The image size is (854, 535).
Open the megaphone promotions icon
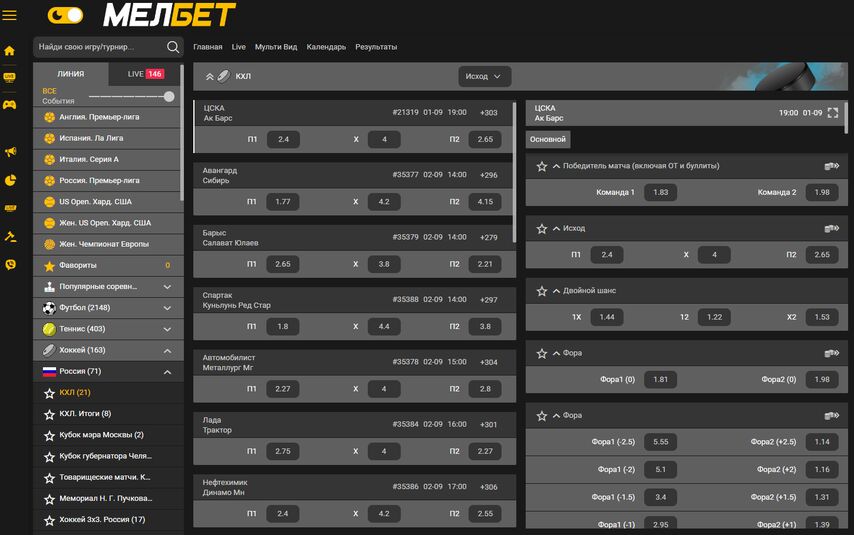click(10, 152)
